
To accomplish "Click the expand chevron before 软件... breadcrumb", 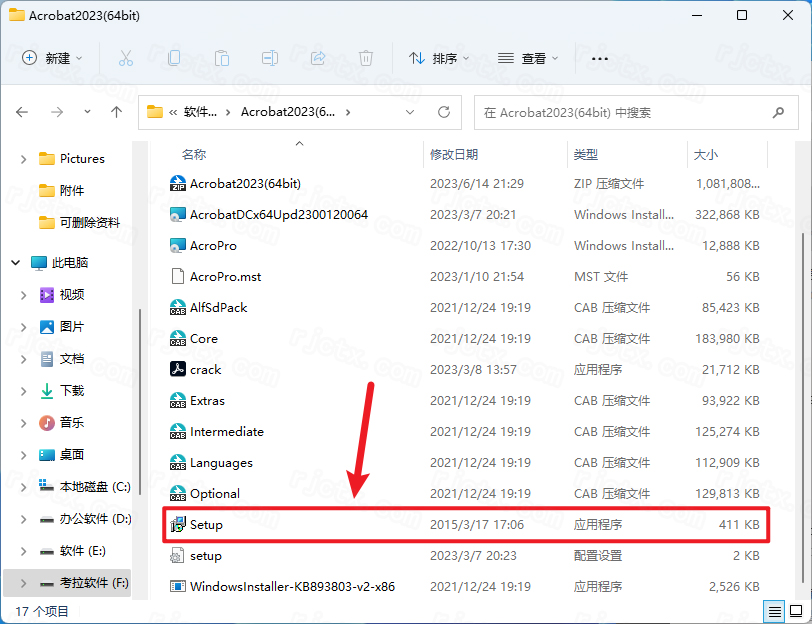I will pos(173,112).
